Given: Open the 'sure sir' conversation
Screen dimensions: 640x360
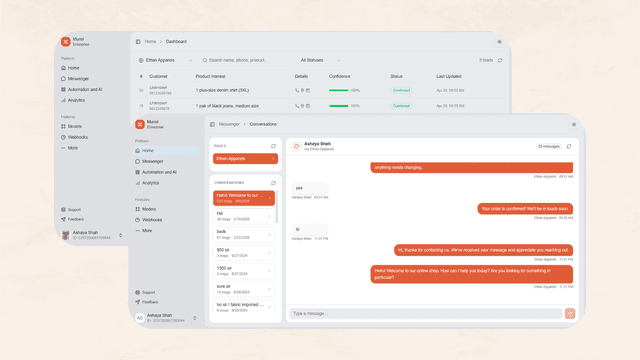Looking at the screenshot, I should point(244,289).
